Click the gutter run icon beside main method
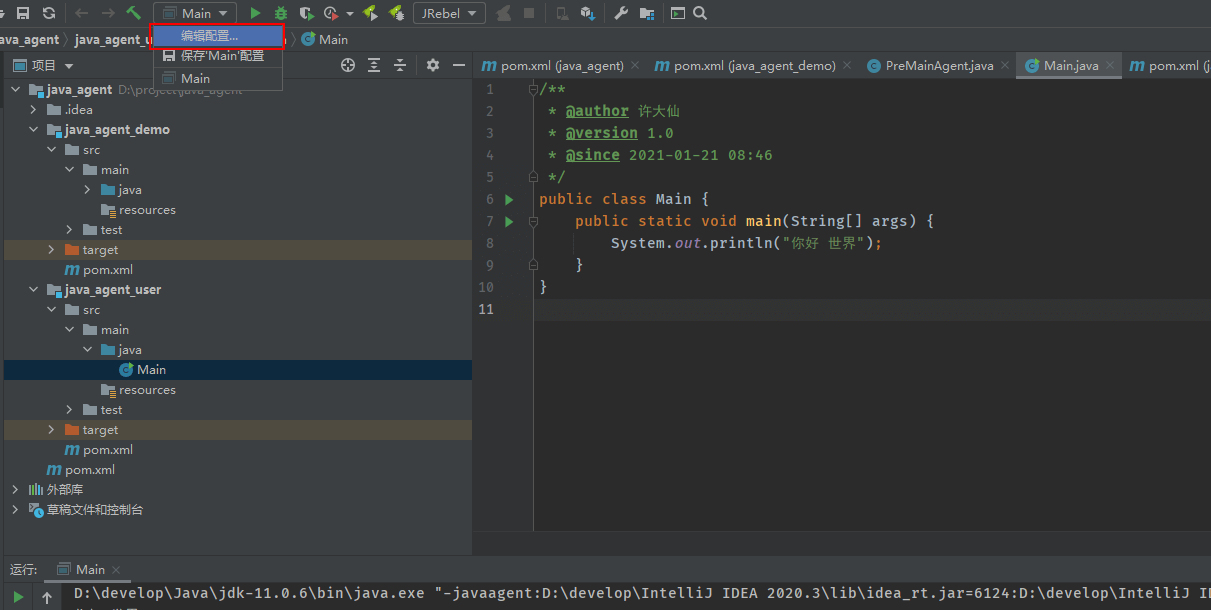This screenshot has width=1211, height=610. coord(509,221)
